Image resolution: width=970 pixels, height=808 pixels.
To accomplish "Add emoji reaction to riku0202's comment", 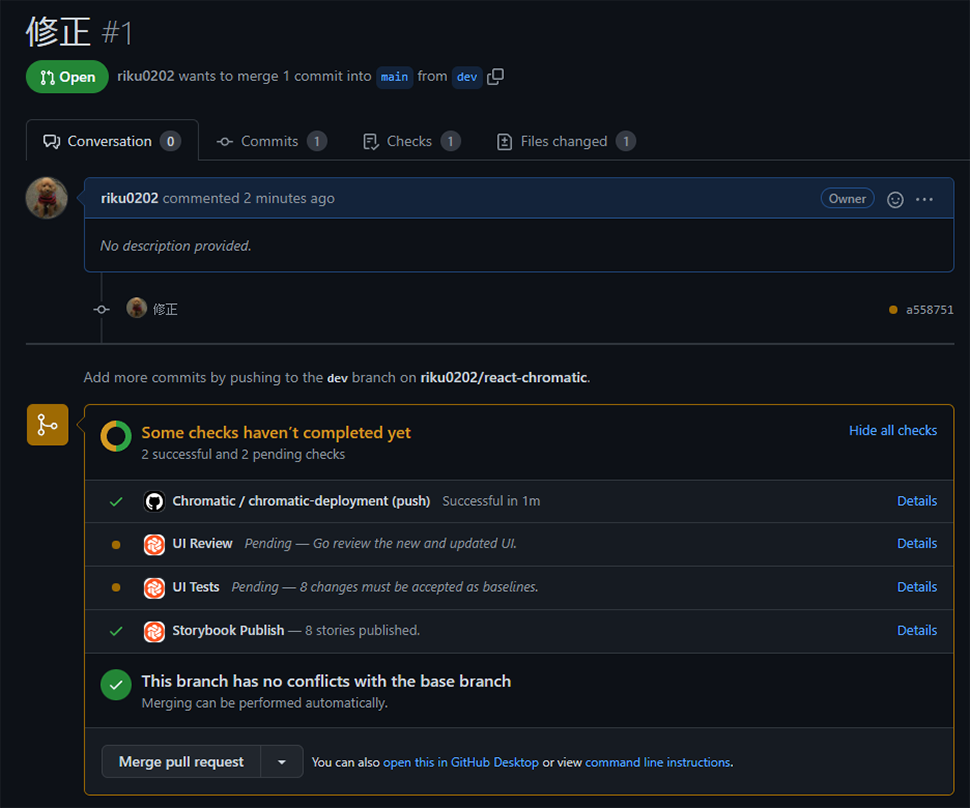I will pos(895,199).
